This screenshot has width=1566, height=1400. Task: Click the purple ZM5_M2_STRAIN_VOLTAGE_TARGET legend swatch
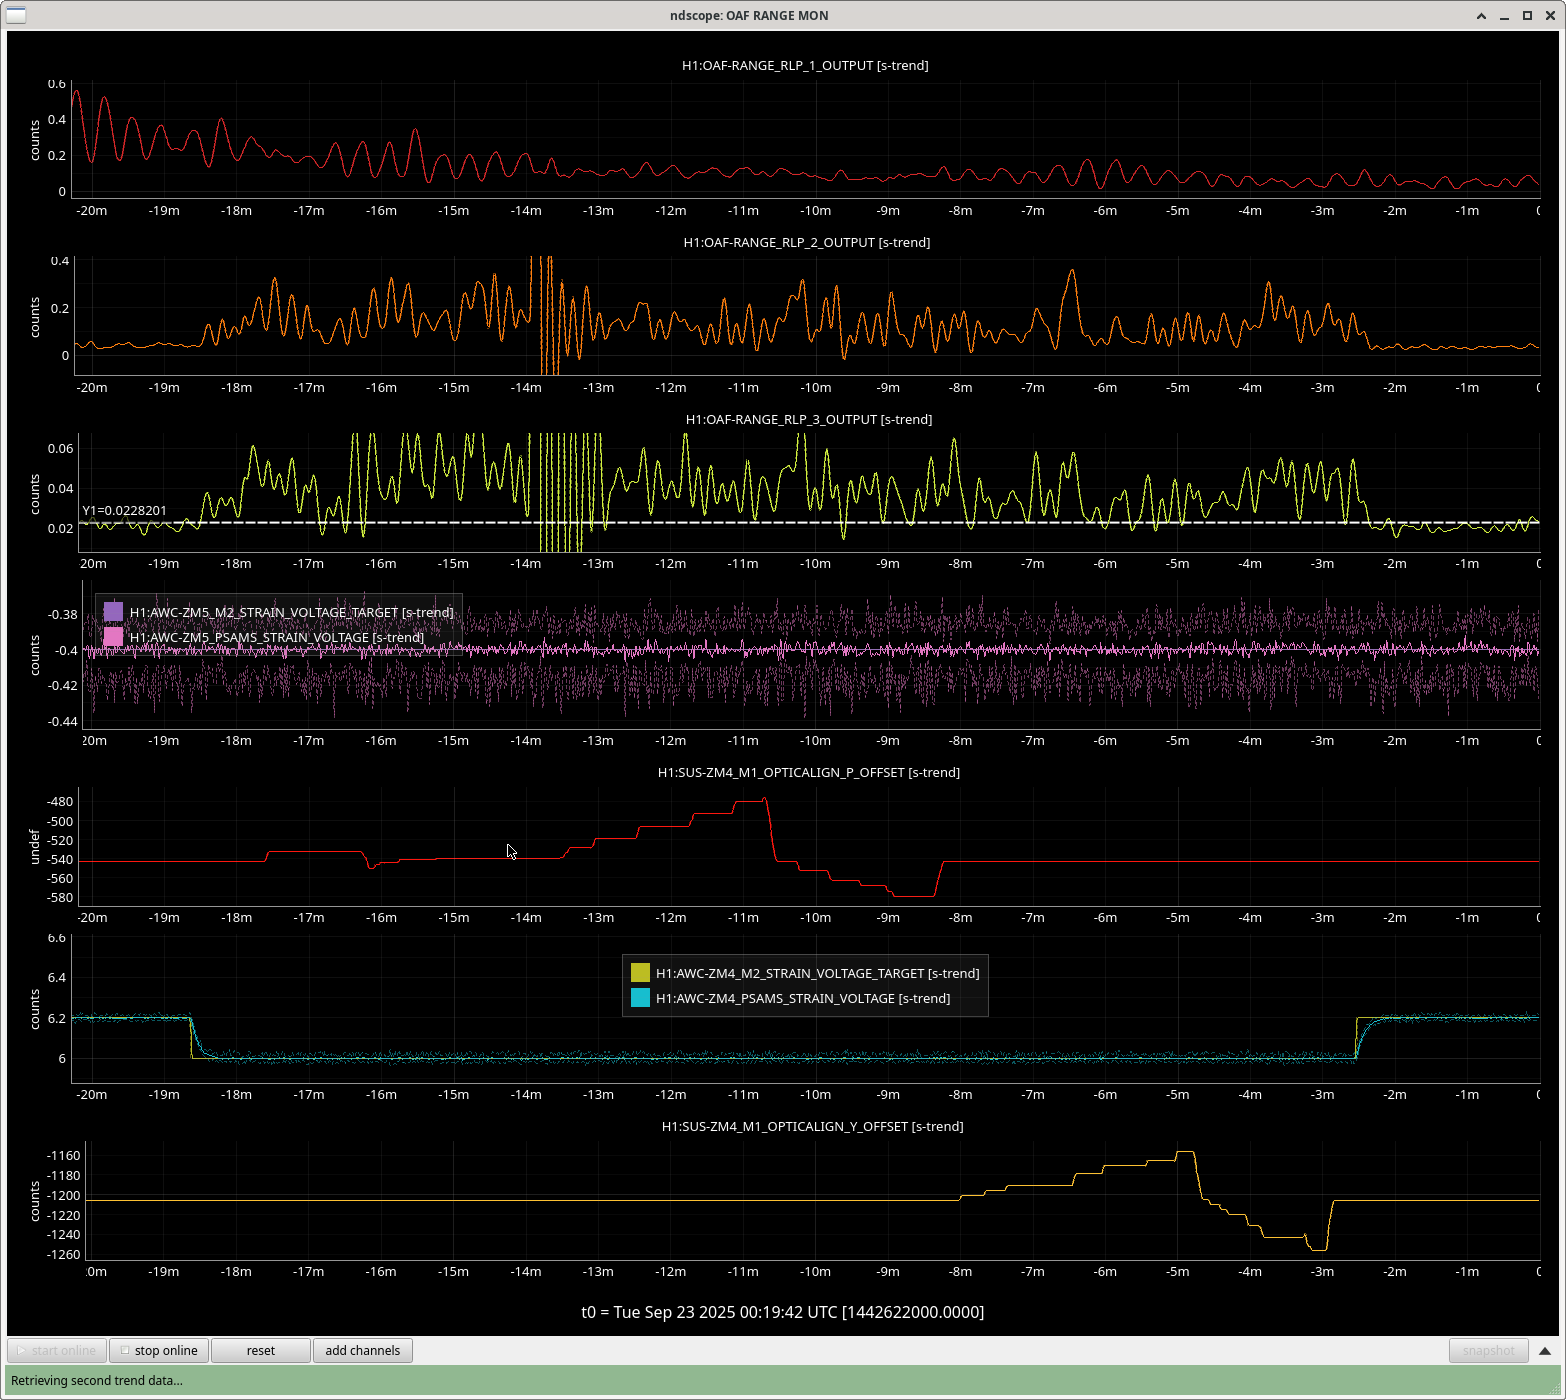(114, 612)
